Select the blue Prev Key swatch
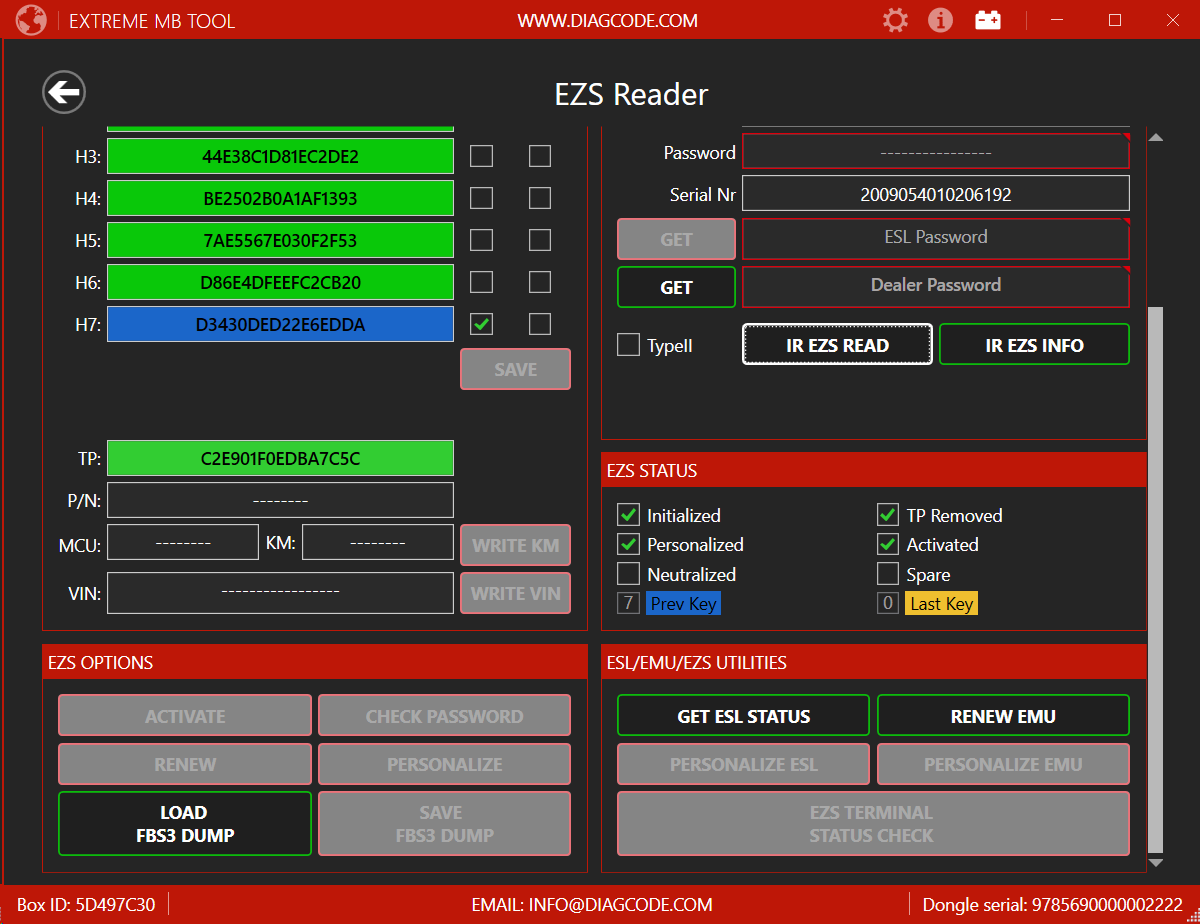The width and height of the screenshot is (1200, 924). click(x=683, y=604)
